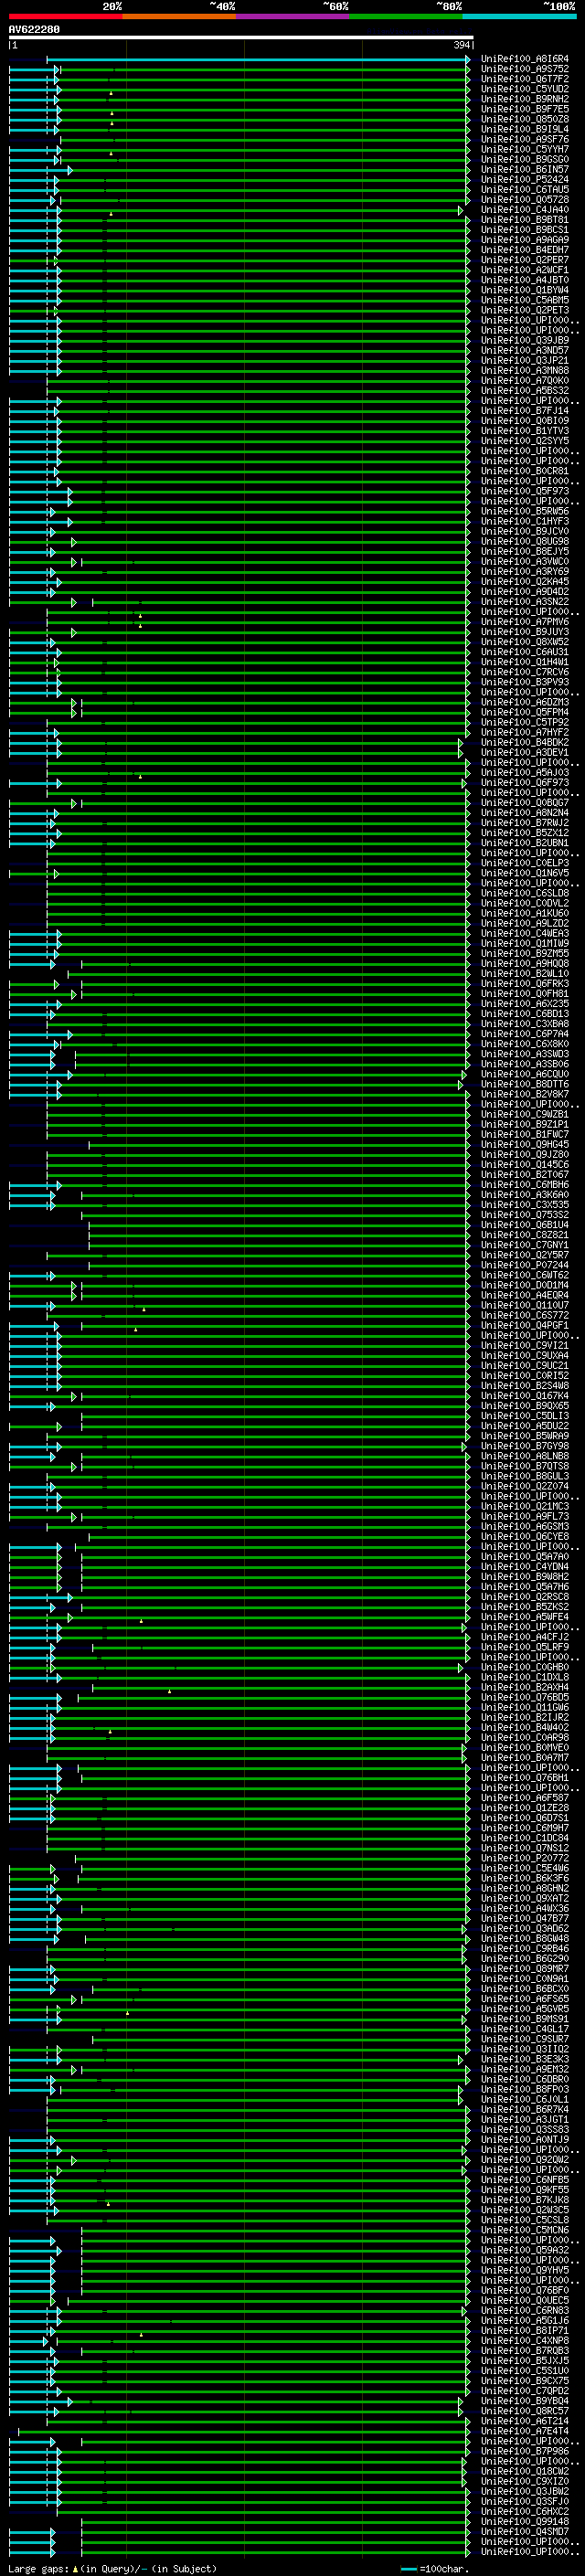Click hit label UniRef100_C4JA40
The height and width of the screenshot is (2576, 585).
coord(525,210)
